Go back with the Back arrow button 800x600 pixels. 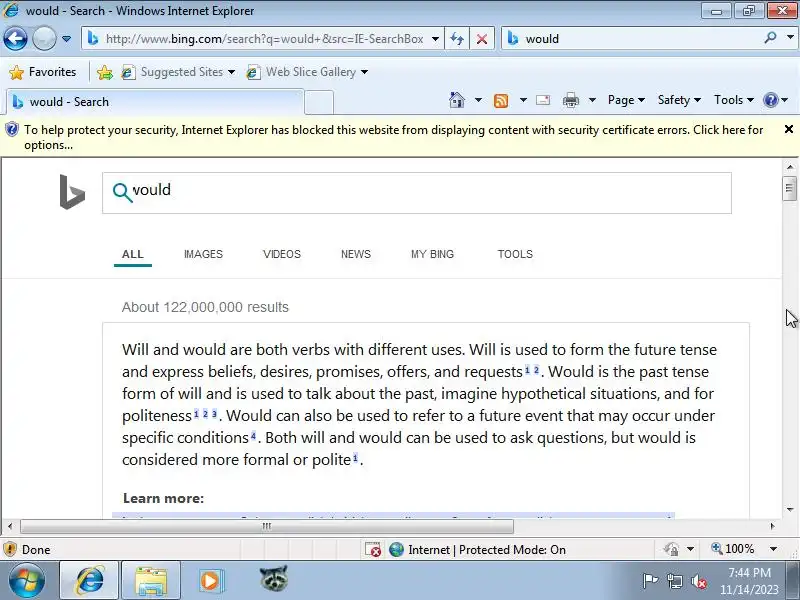pyautogui.click(x=15, y=39)
